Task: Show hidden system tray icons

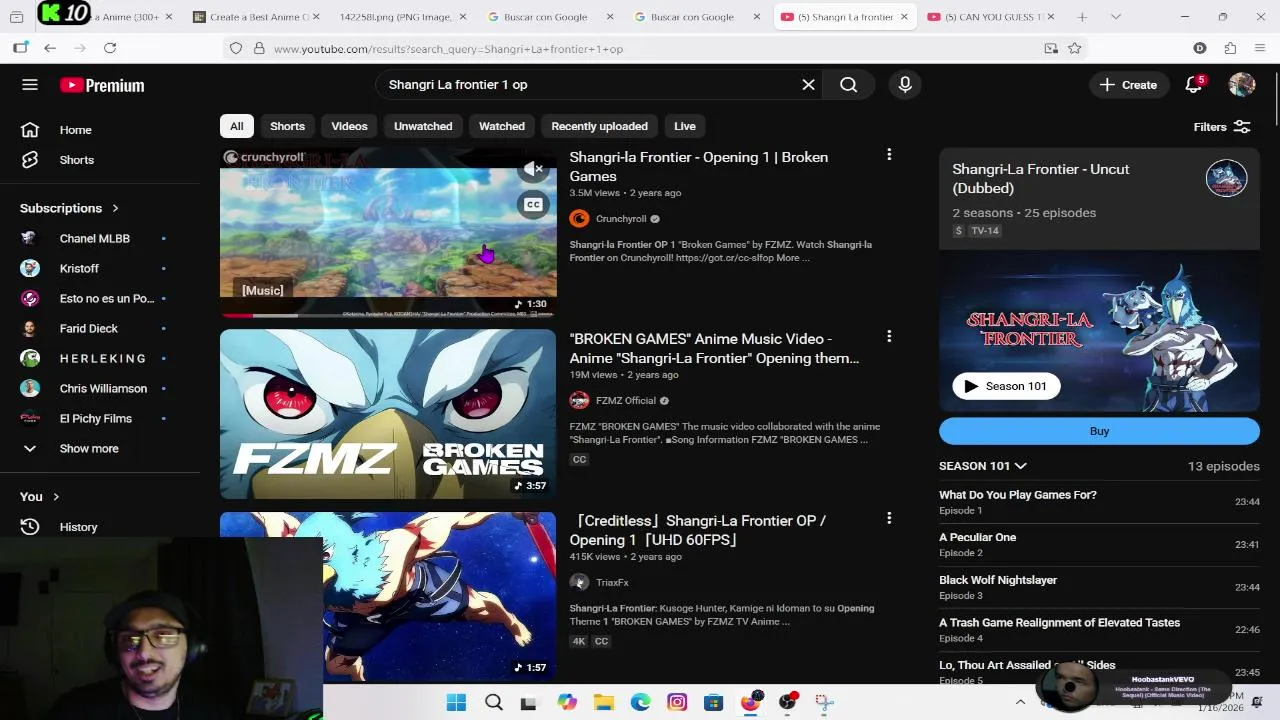Action: (x=1020, y=702)
